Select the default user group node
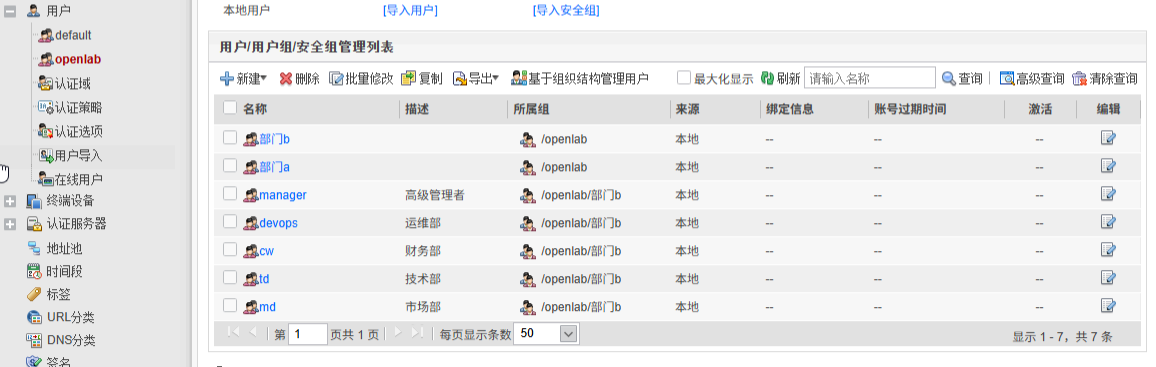Viewport: 1156px width, 367px height. [65, 35]
